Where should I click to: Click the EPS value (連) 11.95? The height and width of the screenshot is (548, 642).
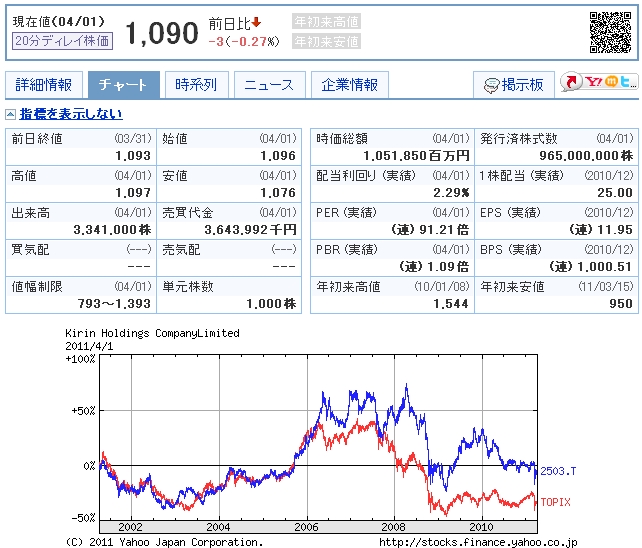[601, 230]
